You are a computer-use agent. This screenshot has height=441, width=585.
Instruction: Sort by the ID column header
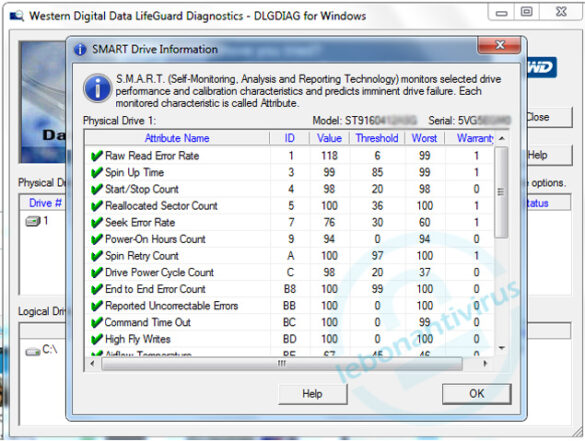pos(290,138)
